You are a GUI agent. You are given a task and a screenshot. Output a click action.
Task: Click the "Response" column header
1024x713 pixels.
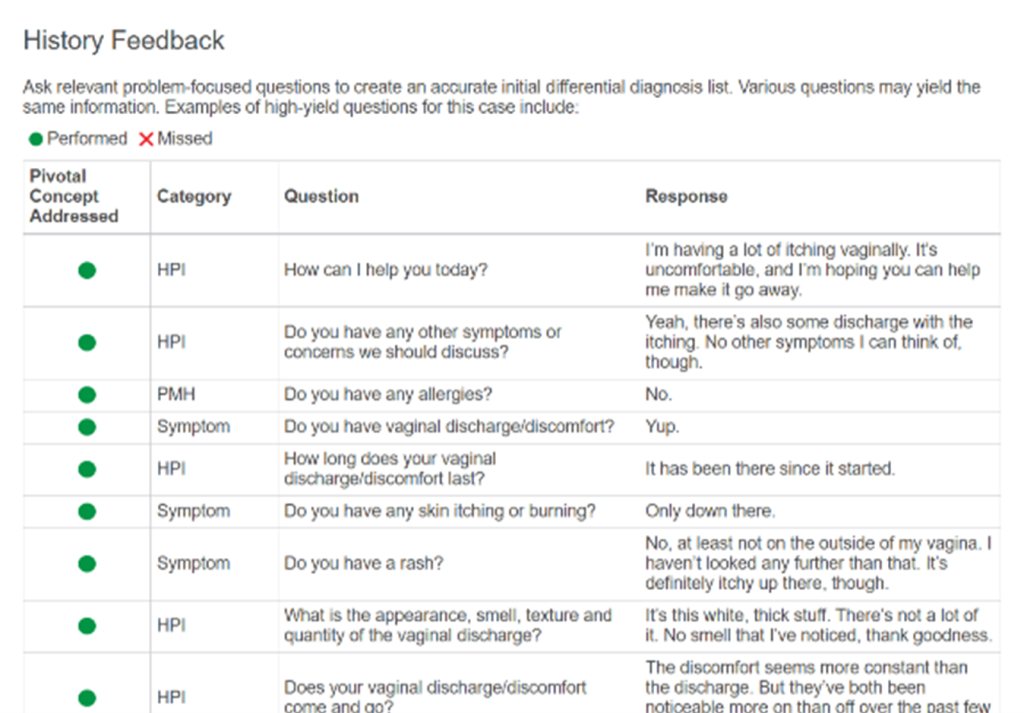tap(686, 196)
